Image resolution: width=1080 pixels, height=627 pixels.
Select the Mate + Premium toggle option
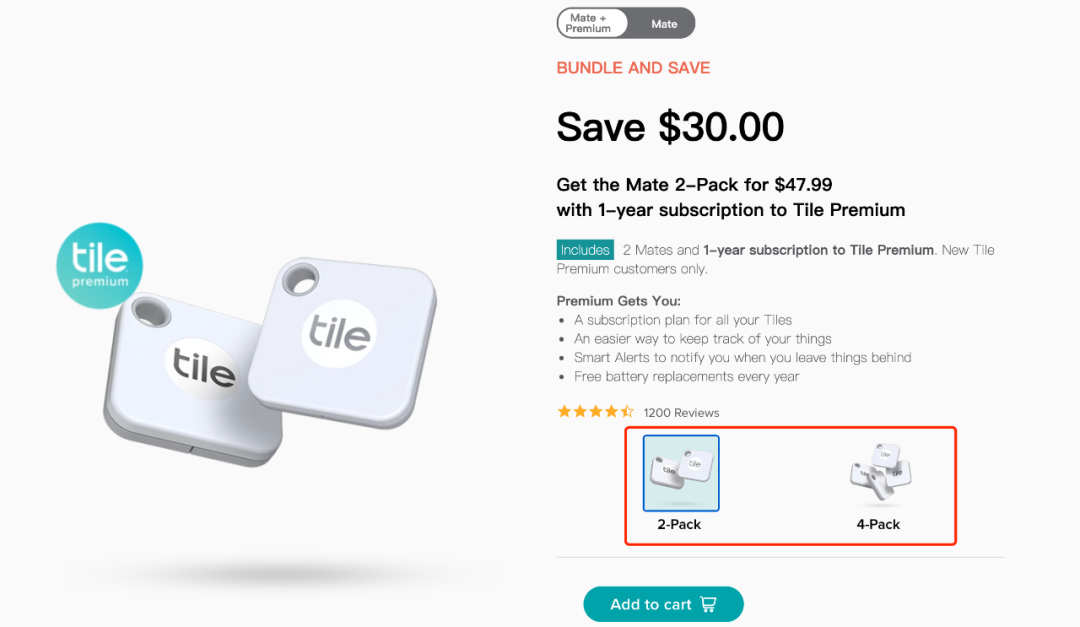point(589,23)
